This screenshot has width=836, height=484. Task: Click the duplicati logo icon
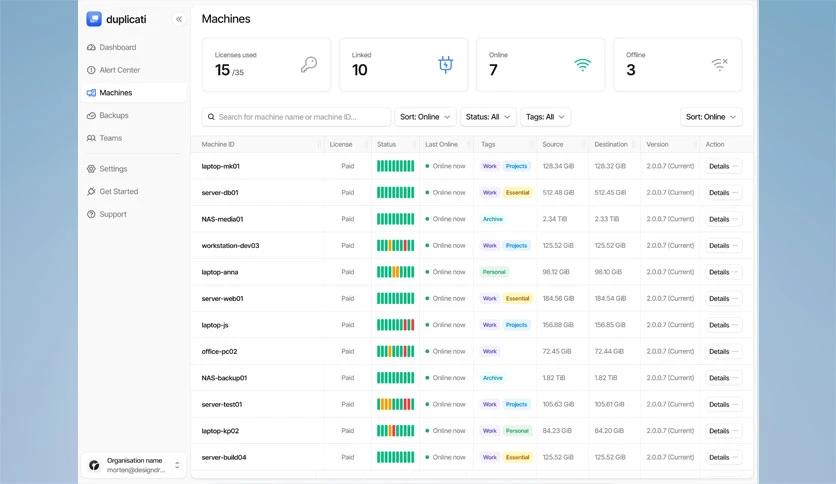click(94, 19)
